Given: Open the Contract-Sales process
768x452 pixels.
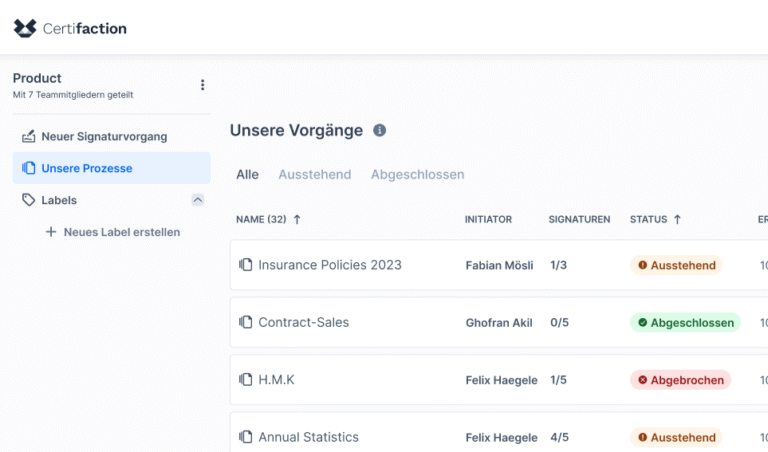Looking at the screenshot, I should (x=304, y=322).
